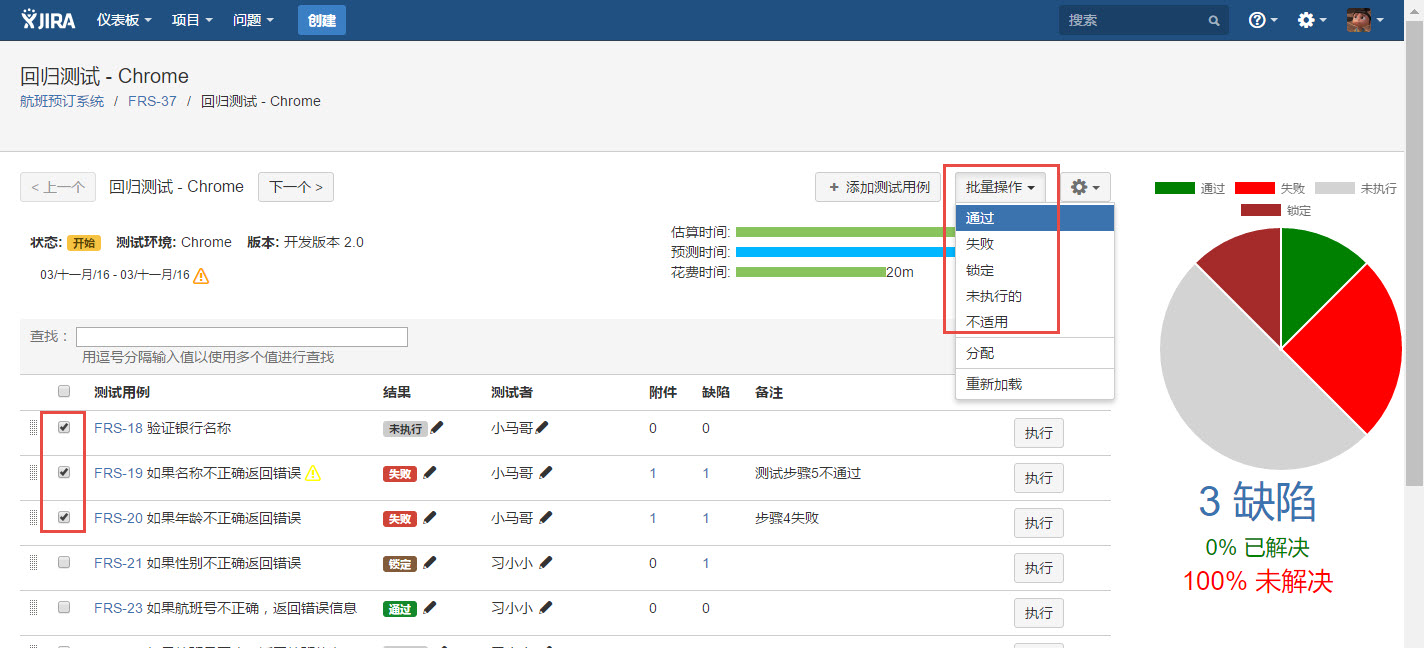Click the gray 未执行 legend swatch
The image size is (1424, 648).
[1334, 188]
